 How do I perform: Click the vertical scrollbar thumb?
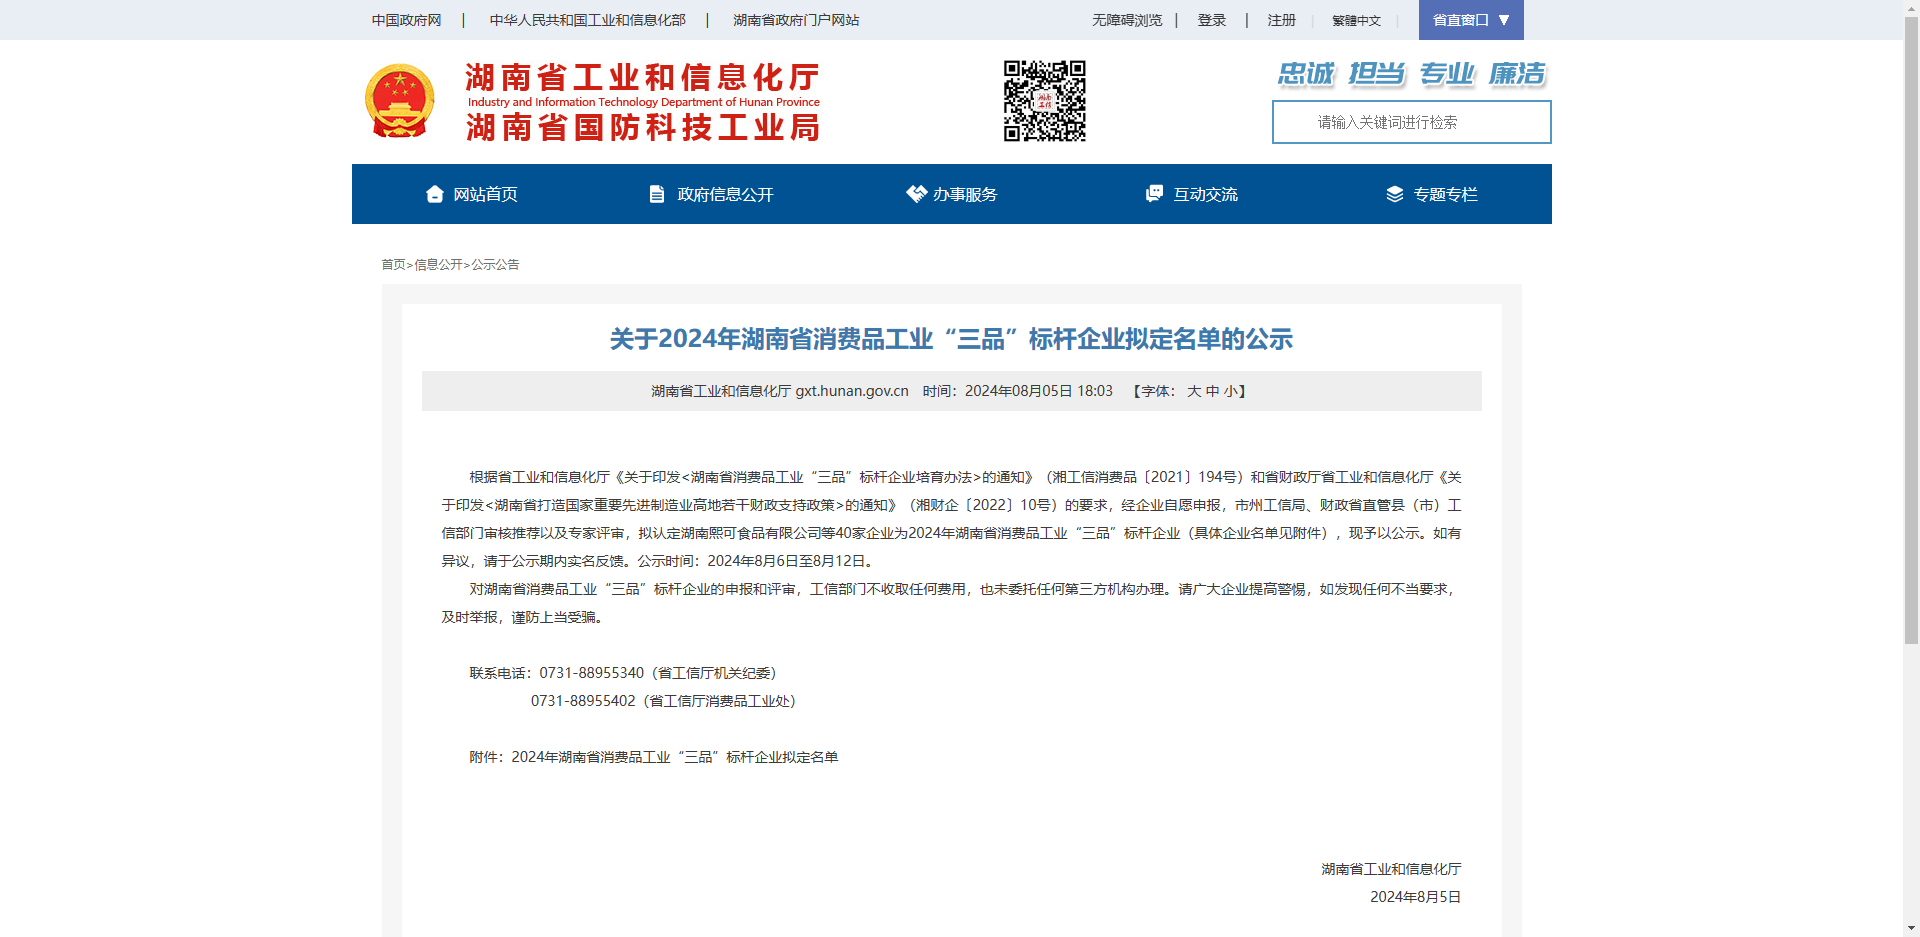point(1911,330)
